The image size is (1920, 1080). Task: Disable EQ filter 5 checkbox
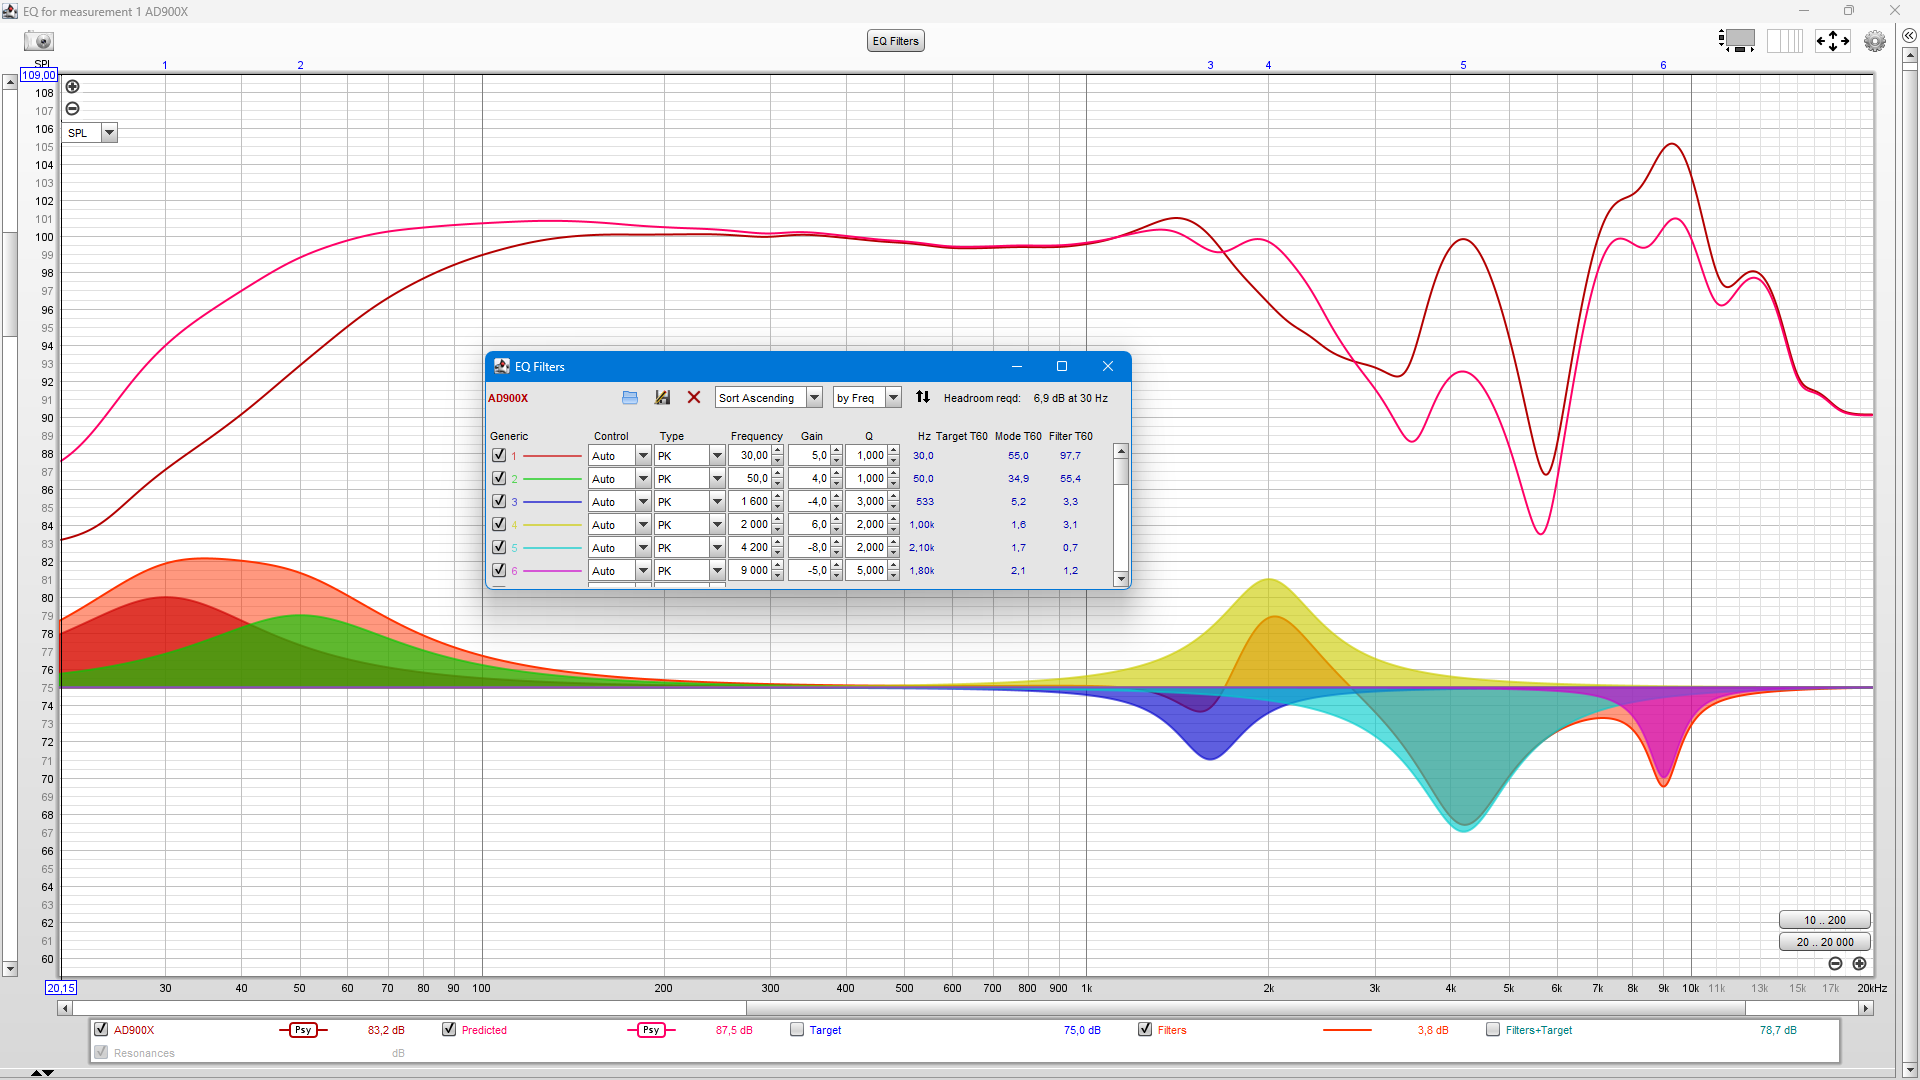tap(499, 547)
